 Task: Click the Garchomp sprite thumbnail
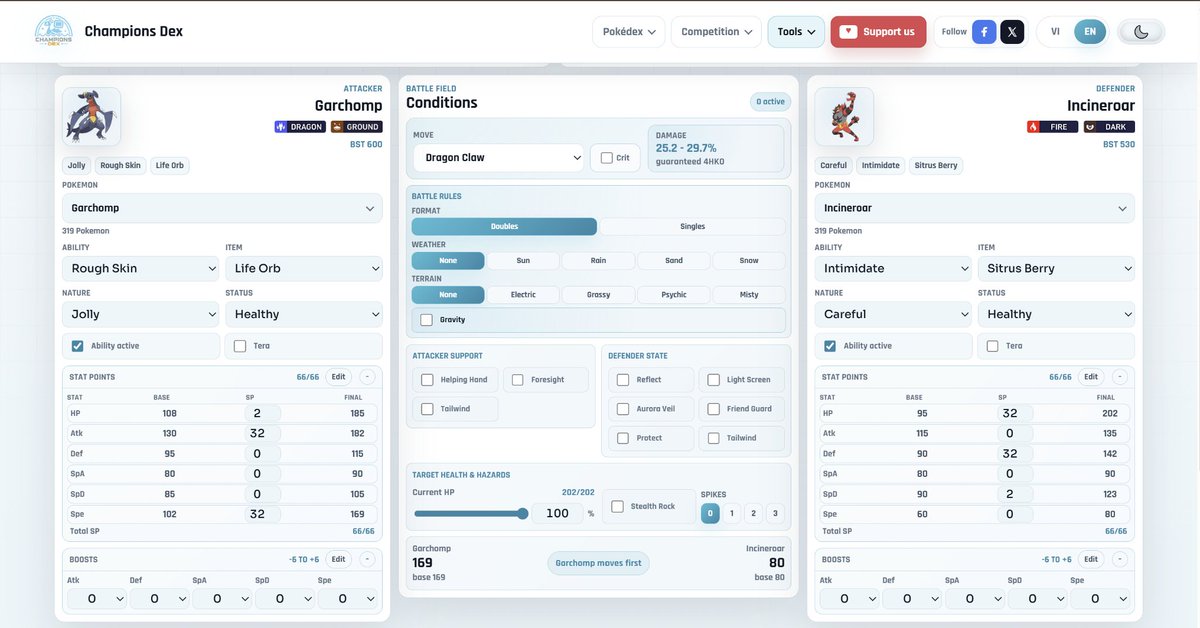tap(92, 117)
